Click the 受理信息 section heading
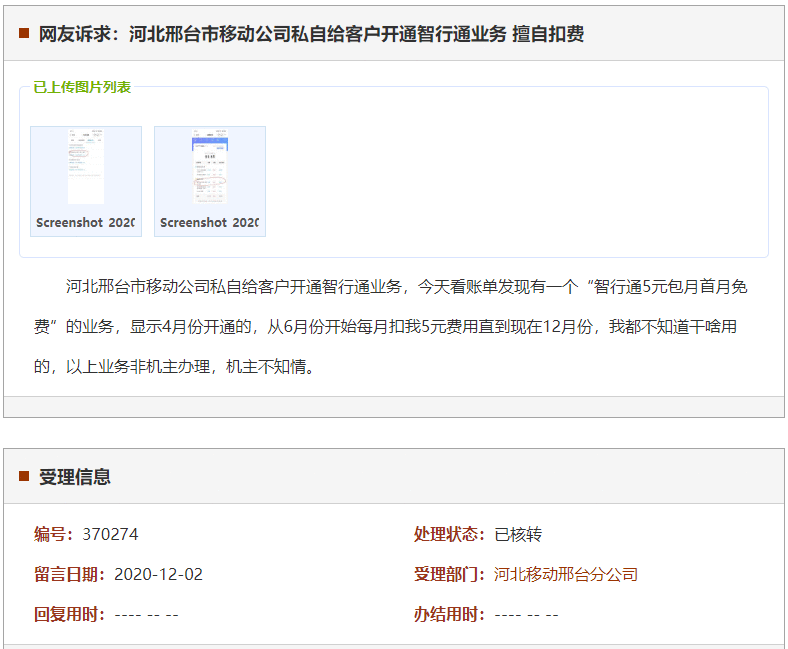 tap(75, 477)
